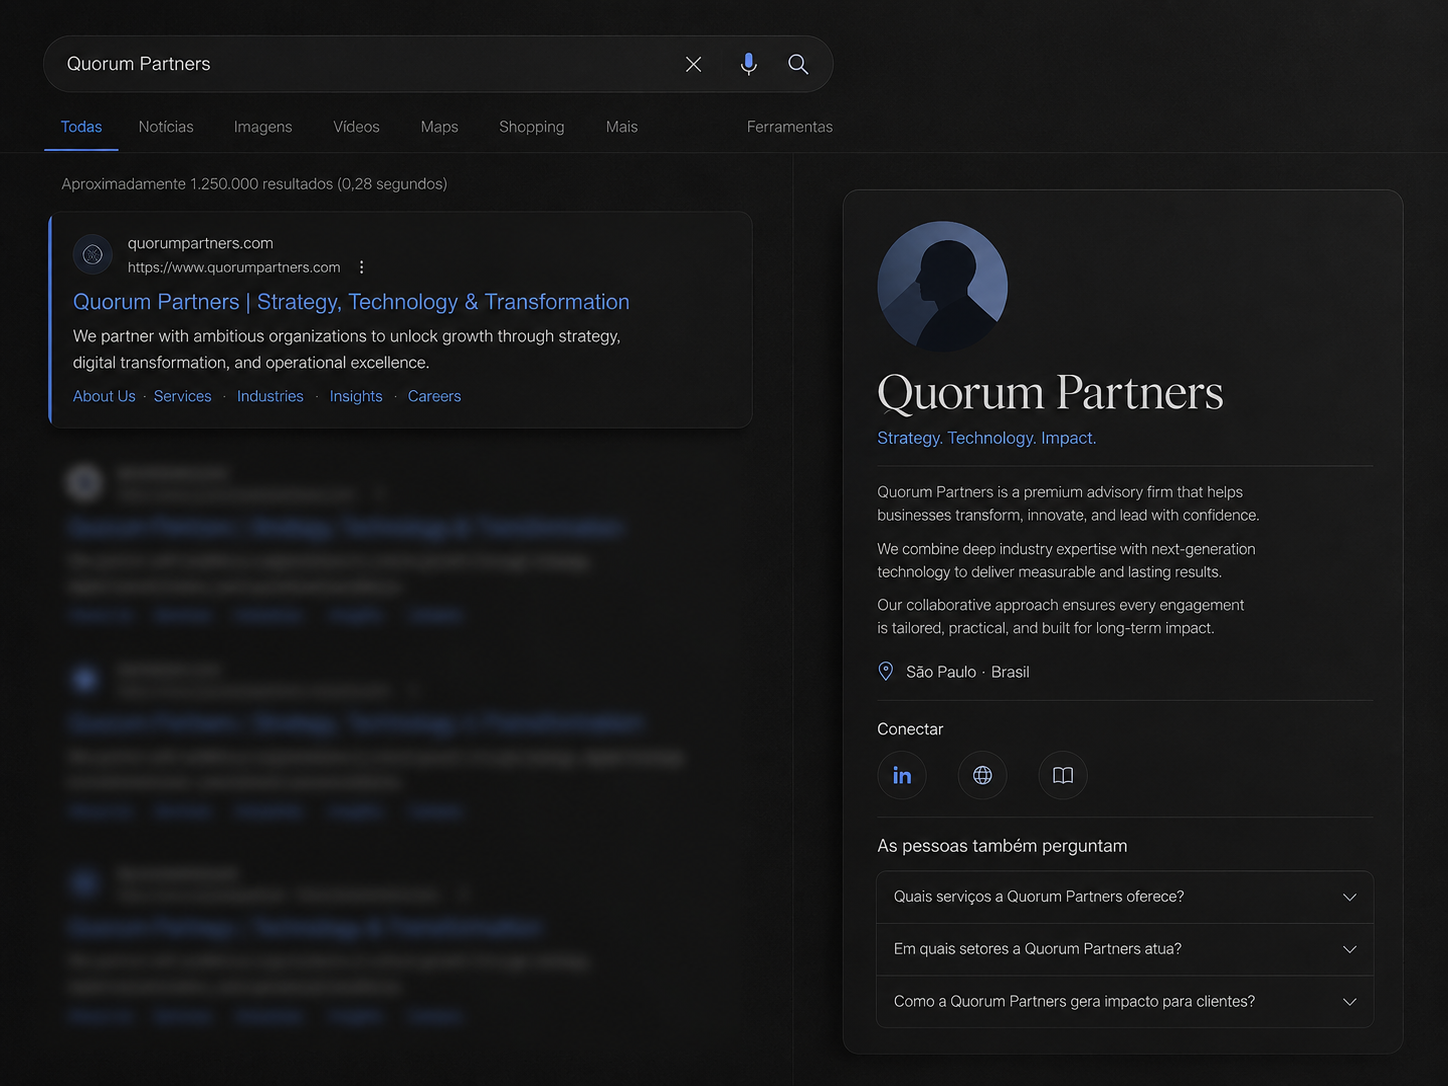
Task: Open the 'Quorum Partners | Strategy, Technology & Transformation' result
Action: pos(351,302)
